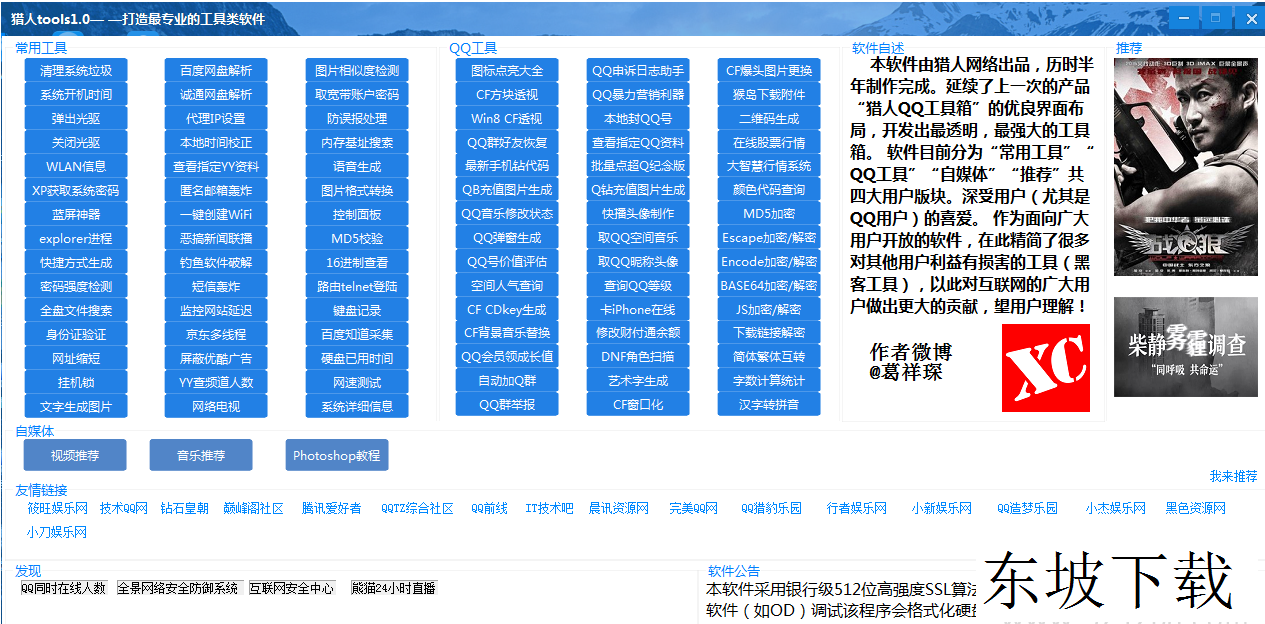Open the 战狼 movie poster thumbnail
The width and height of the screenshot is (1265, 624).
click(x=1186, y=167)
